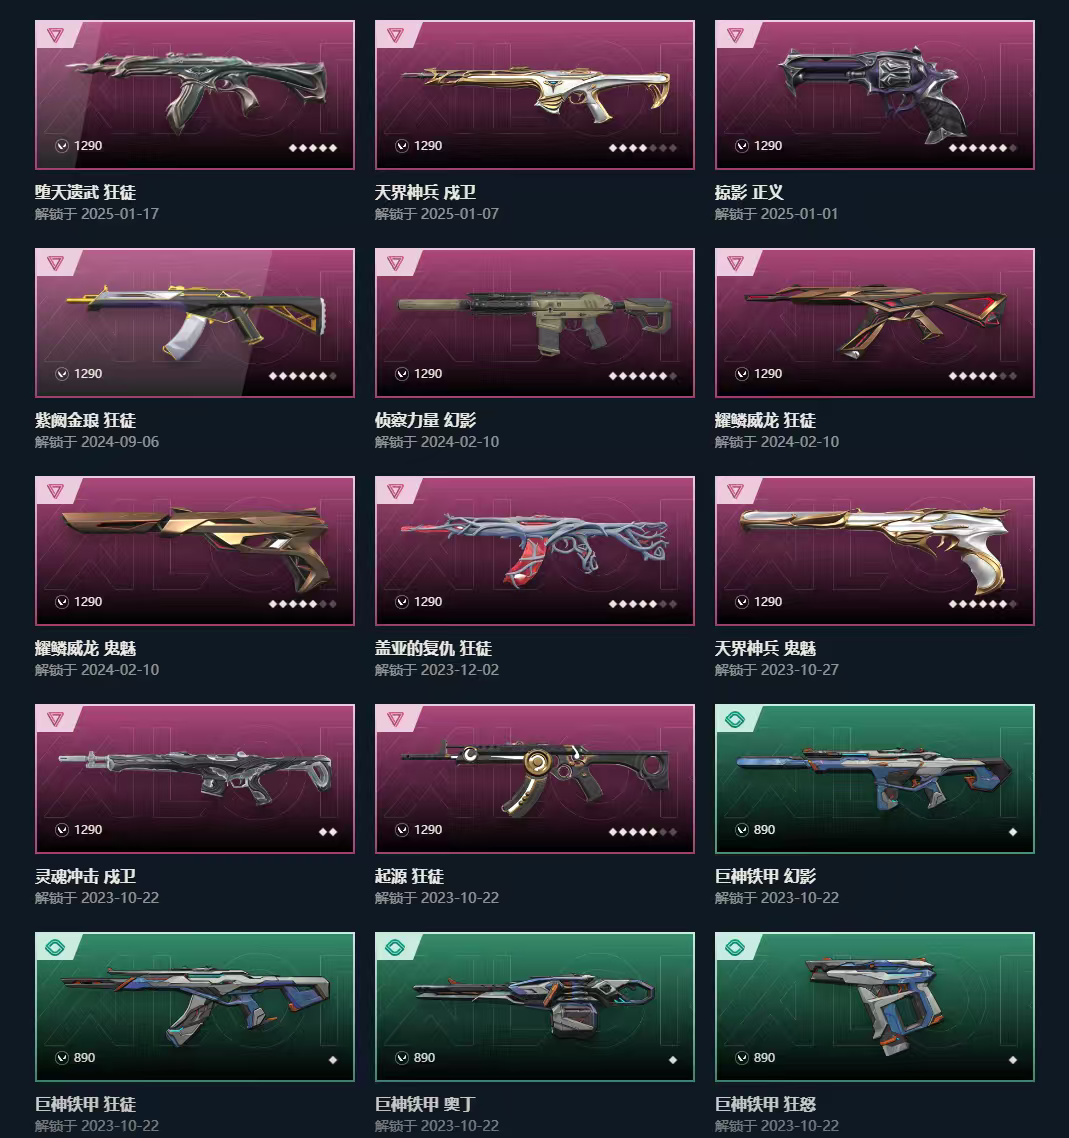This screenshot has height=1138, width=1069.
Task: Click upgrade level dots on 起源 狂徒 card
Action: pos(642,832)
